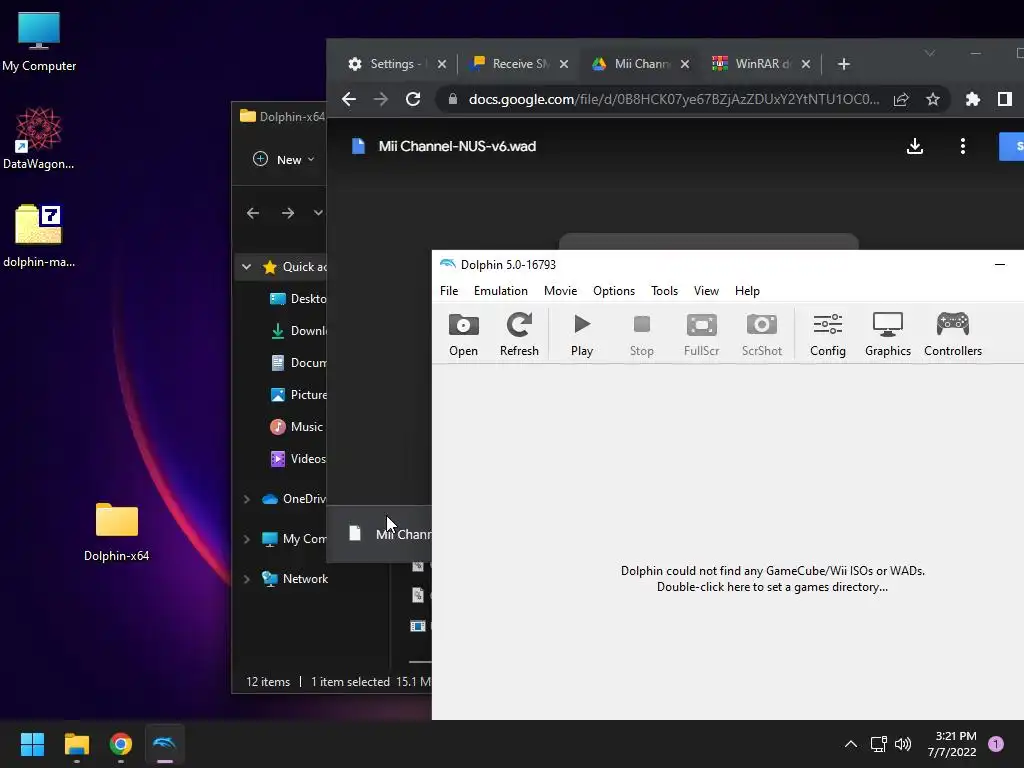Open the File menu in Dolphin
Image resolution: width=1024 pixels, height=768 pixels.
point(449,291)
